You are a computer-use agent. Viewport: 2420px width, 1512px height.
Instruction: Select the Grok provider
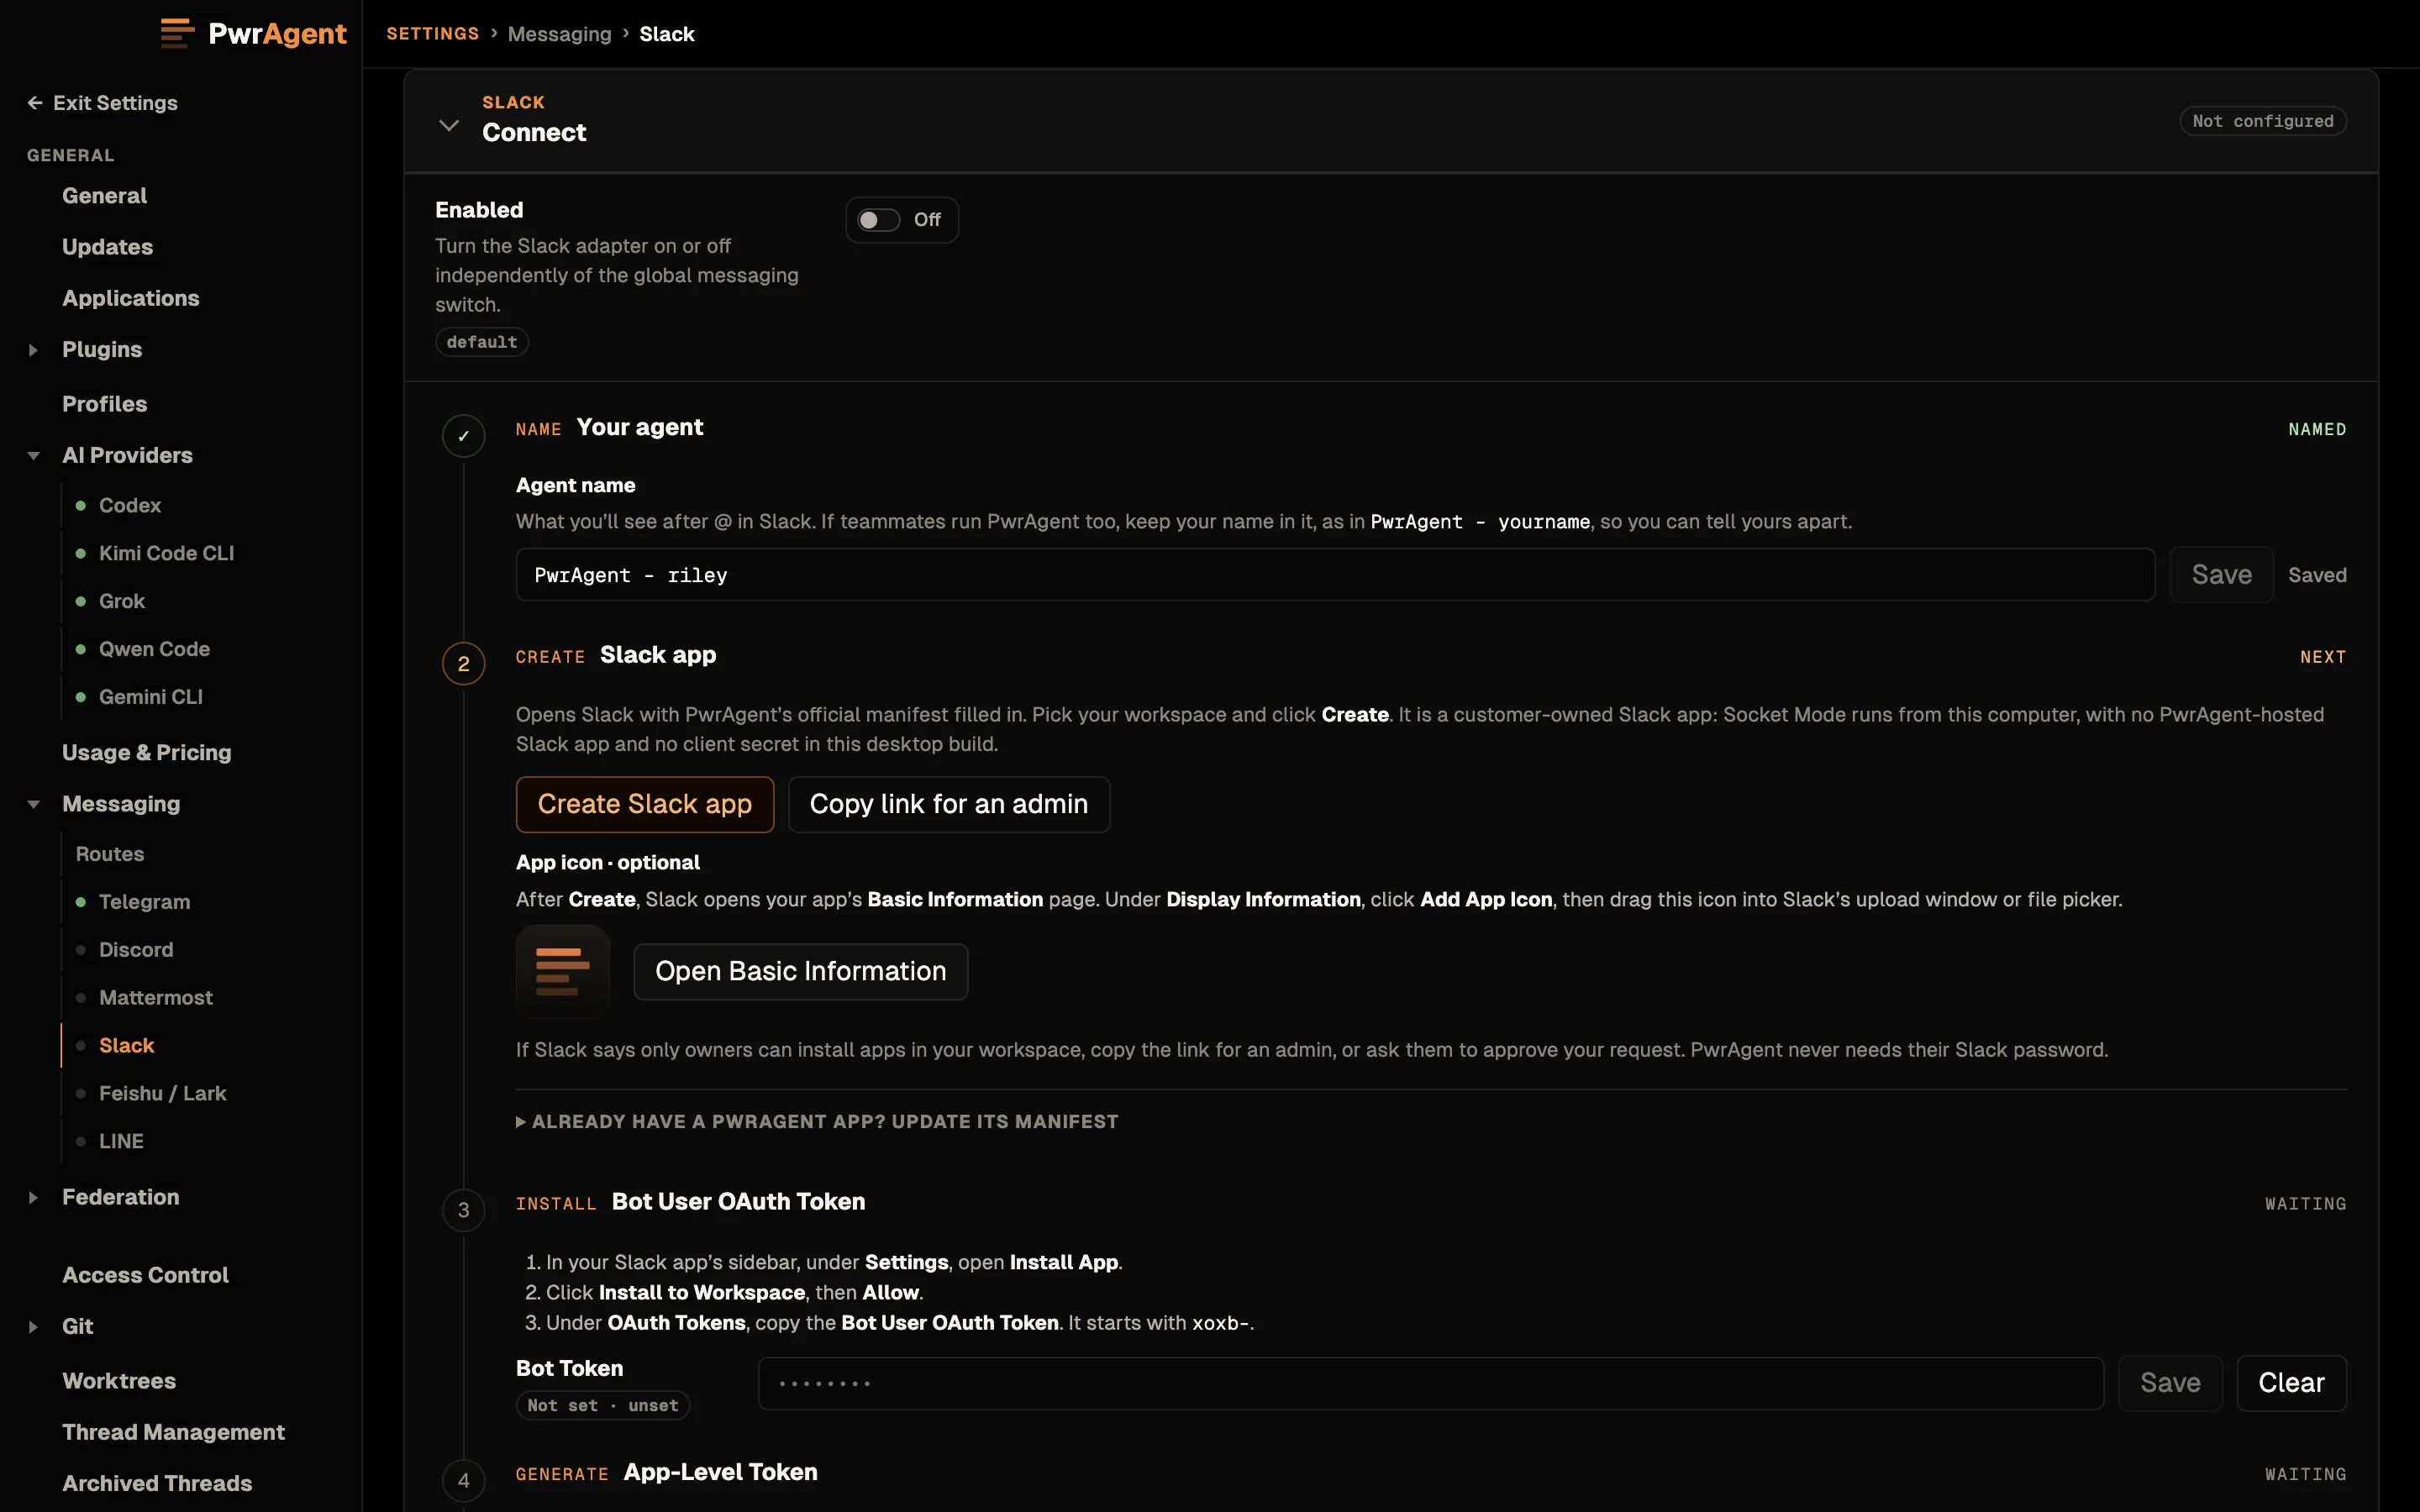[x=122, y=601]
